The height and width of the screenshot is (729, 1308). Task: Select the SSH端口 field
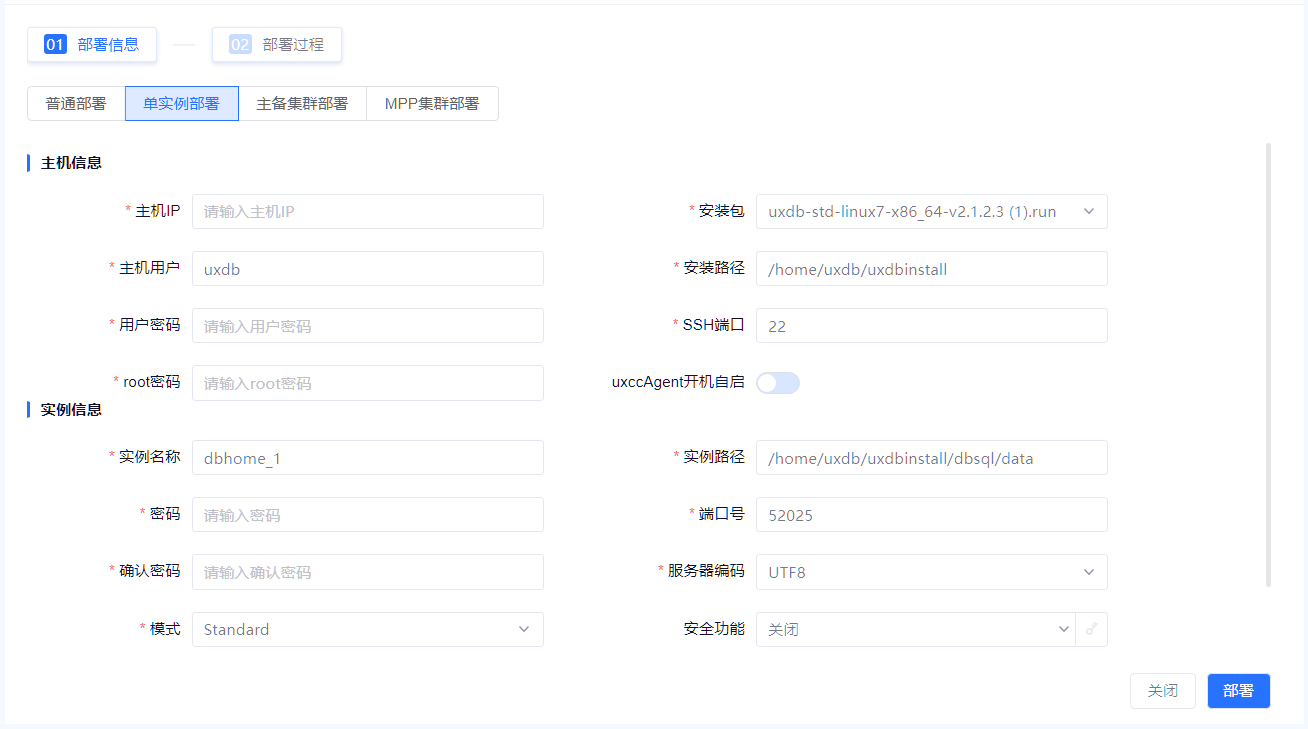click(x=931, y=326)
